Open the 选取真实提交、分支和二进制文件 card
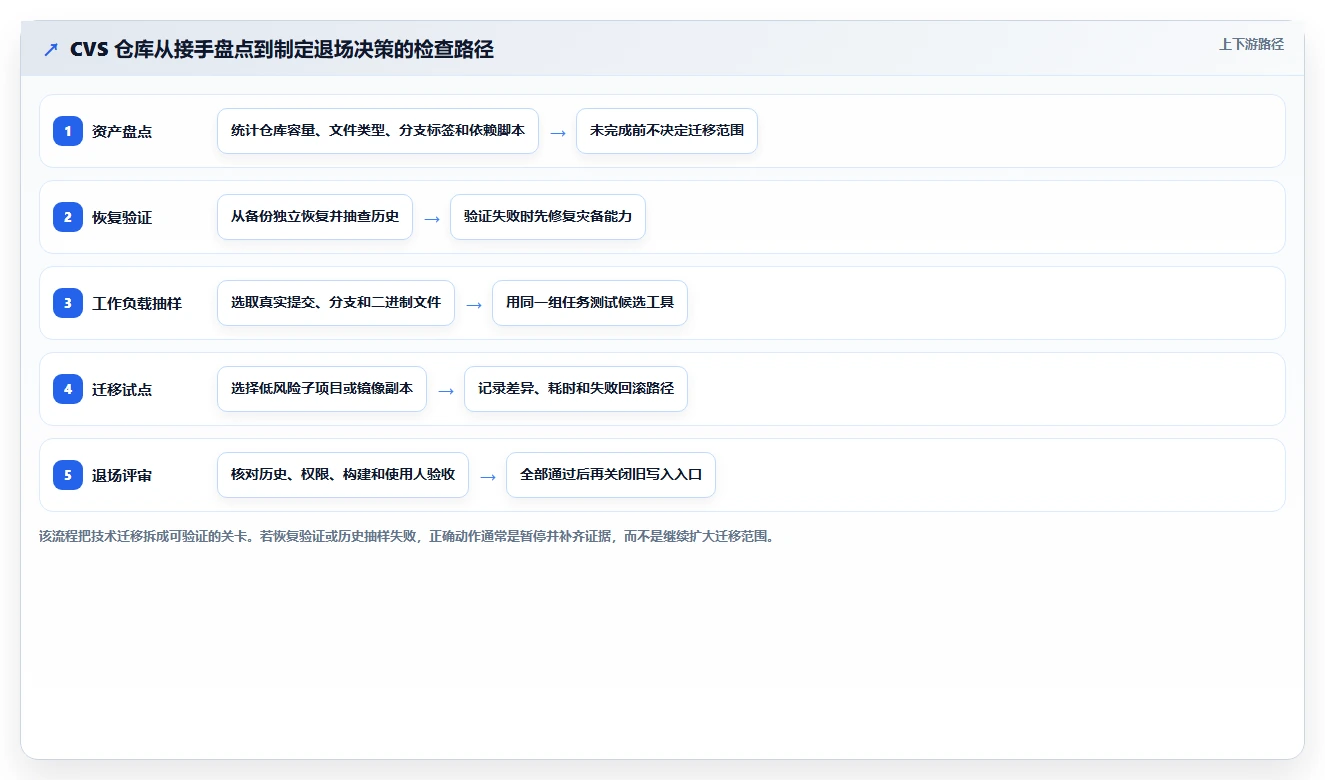1325x780 pixels. [x=336, y=303]
